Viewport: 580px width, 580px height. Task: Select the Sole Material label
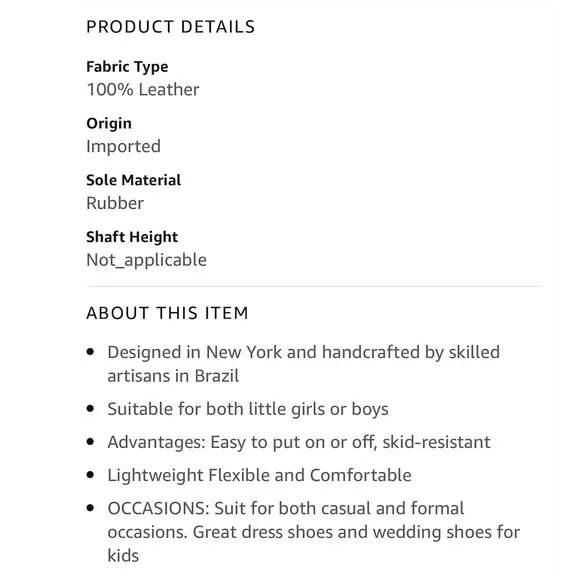point(134,180)
